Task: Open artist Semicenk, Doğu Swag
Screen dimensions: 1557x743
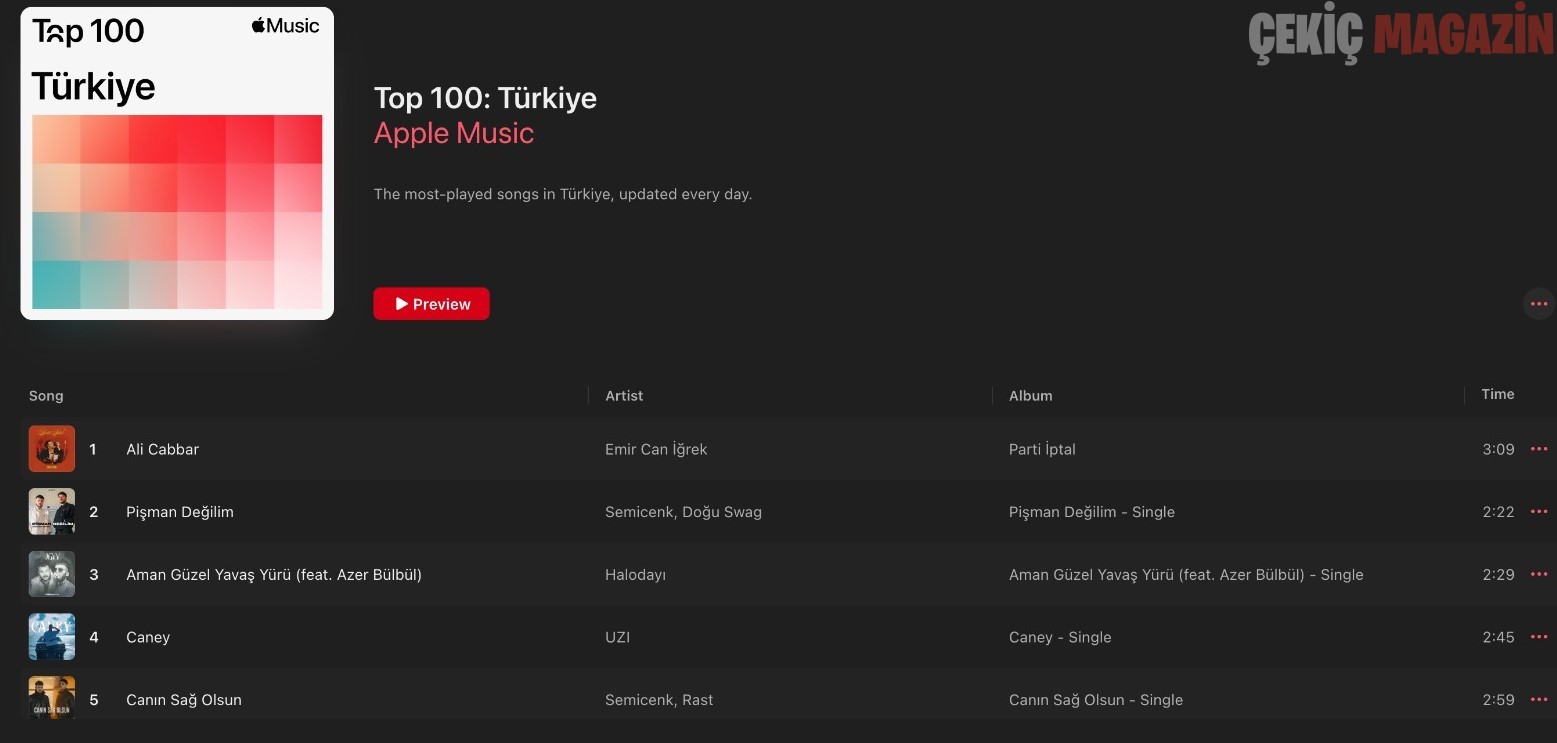Action: [683, 512]
